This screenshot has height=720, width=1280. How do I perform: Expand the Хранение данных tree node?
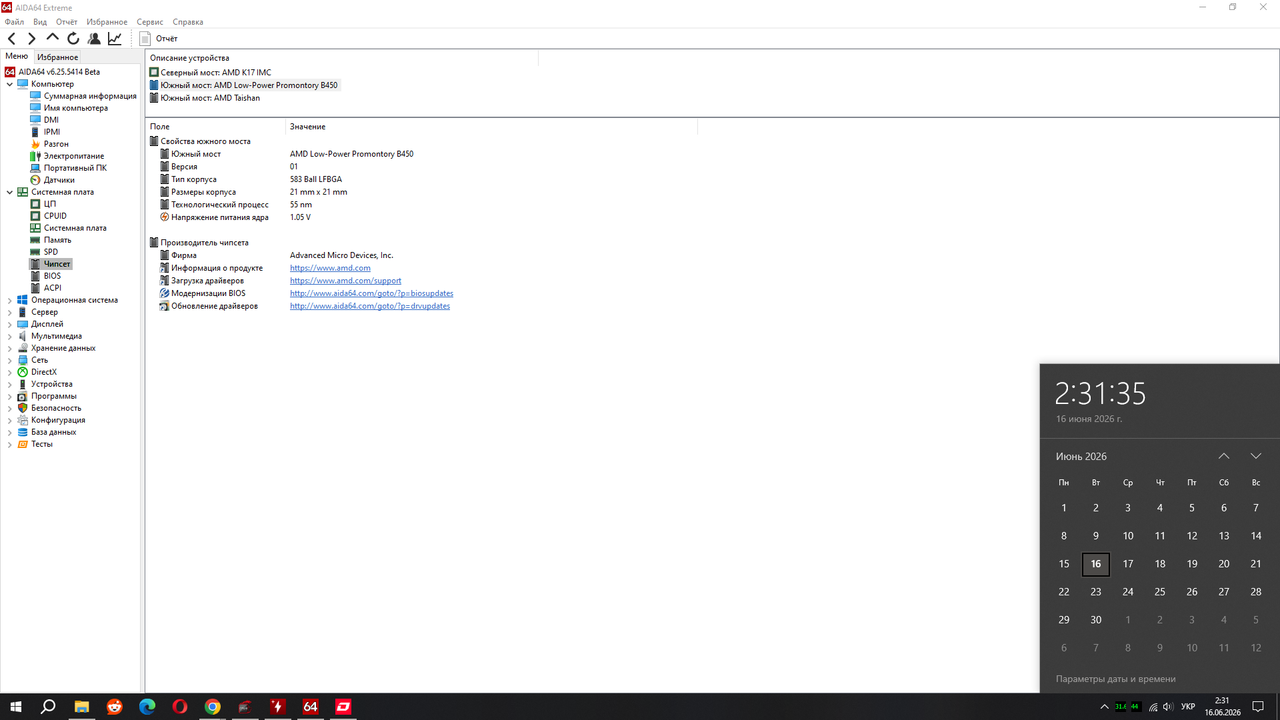click(10, 348)
